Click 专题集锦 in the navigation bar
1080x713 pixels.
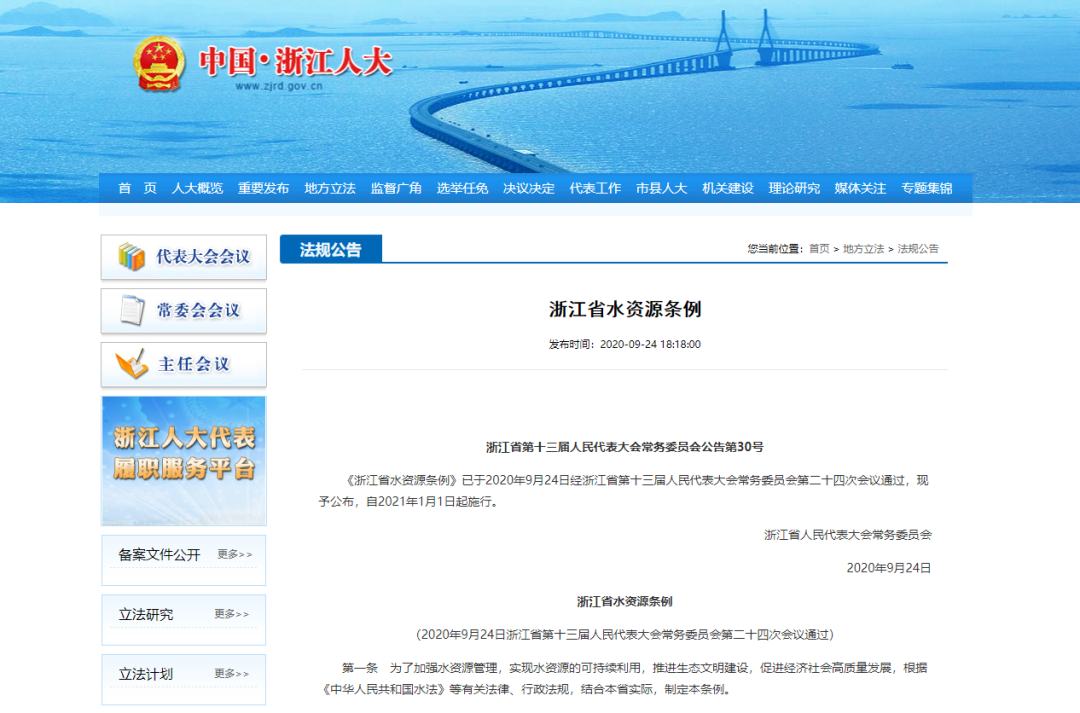pyautogui.click(x=926, y=188)
